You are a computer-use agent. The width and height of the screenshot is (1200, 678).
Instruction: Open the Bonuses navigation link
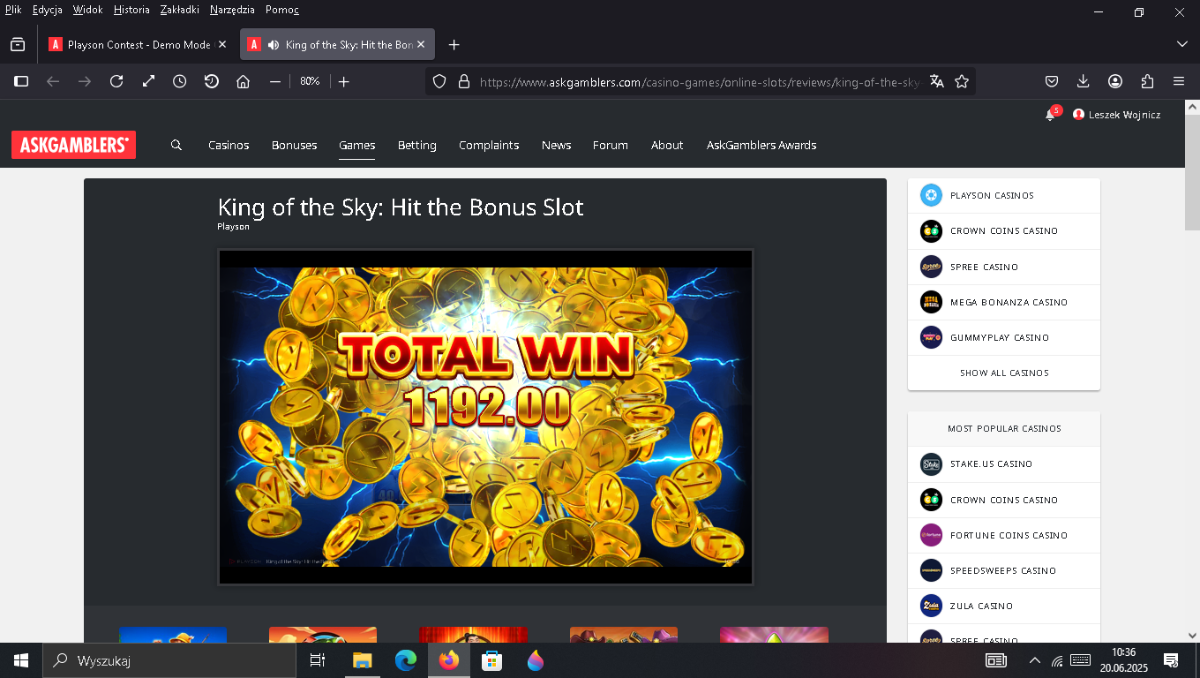click(x=294, y=145)
